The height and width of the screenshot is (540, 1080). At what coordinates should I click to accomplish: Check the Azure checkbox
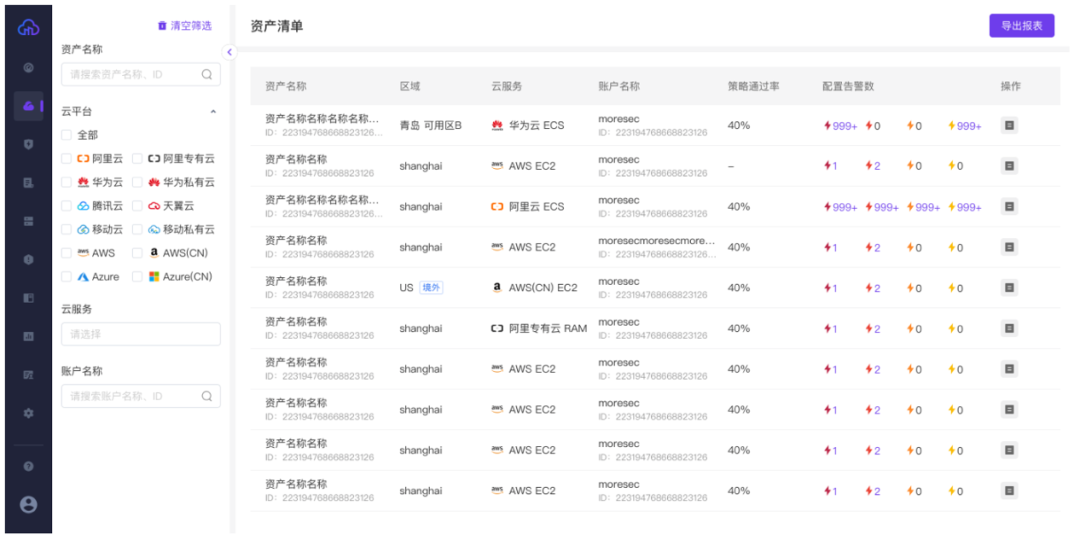click(x=66, y=276)
